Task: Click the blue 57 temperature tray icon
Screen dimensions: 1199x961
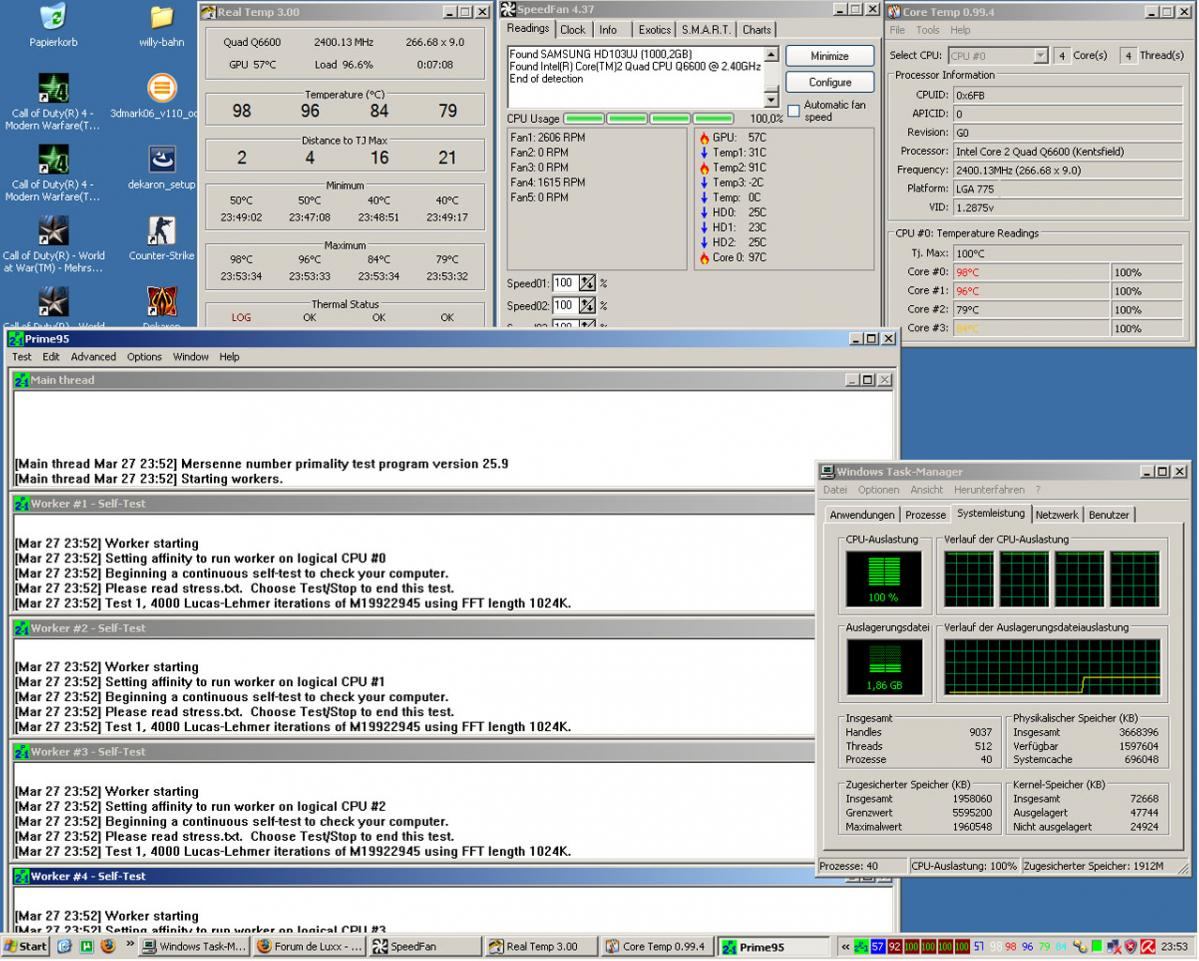Action: click(877, 946)
